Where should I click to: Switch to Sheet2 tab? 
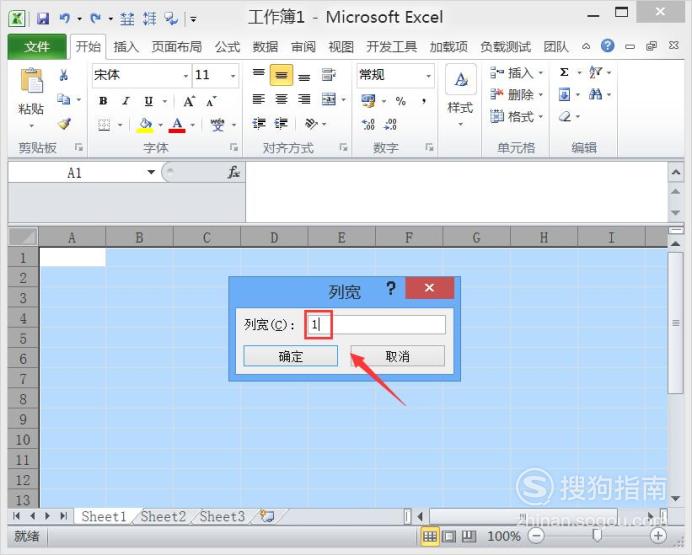tap(163, 516)
